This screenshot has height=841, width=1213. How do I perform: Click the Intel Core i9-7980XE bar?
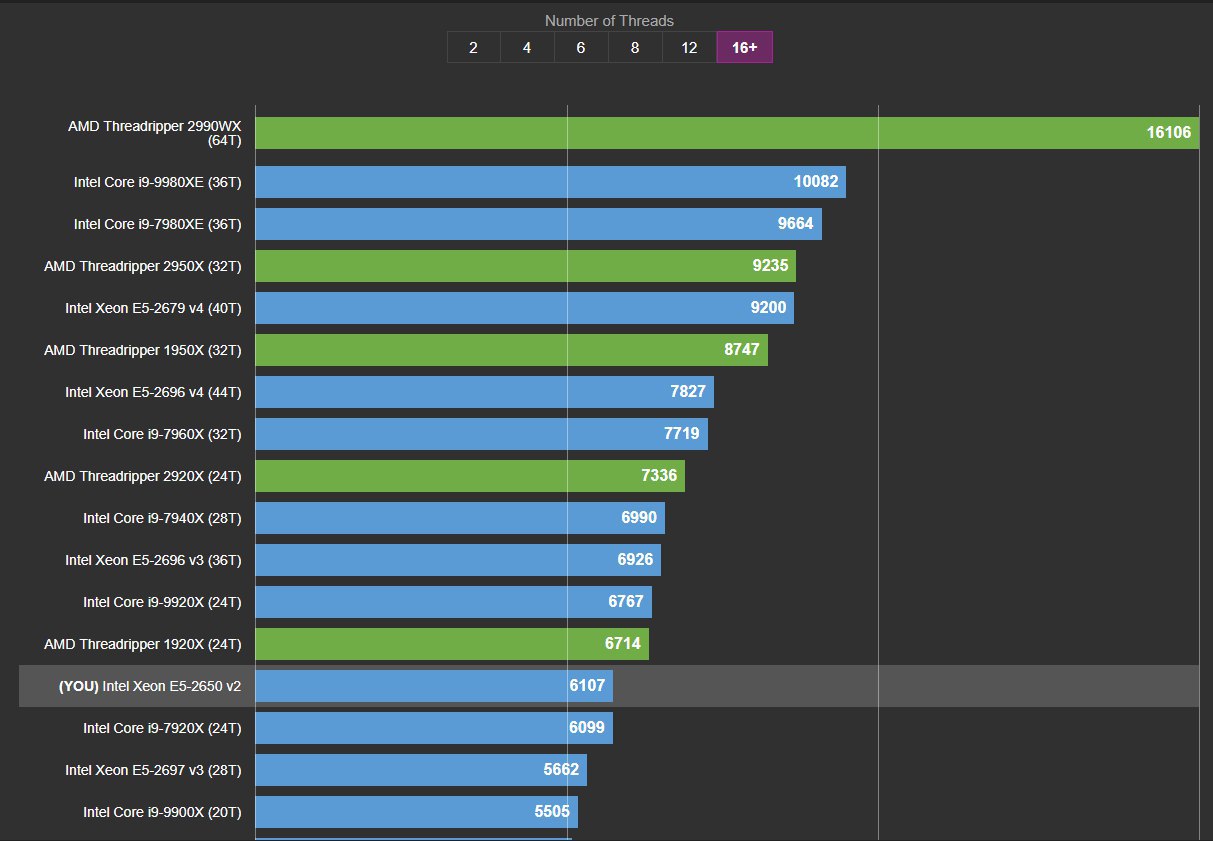tap(539, 224)
